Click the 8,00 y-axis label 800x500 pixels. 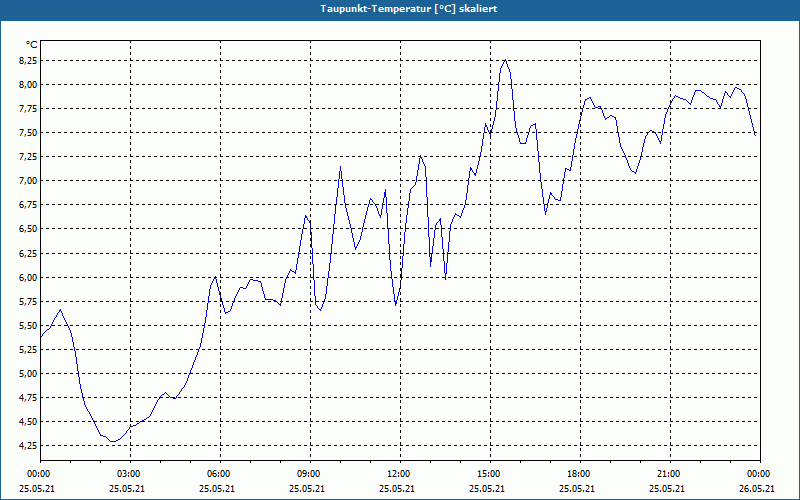(x=28, y=85)
